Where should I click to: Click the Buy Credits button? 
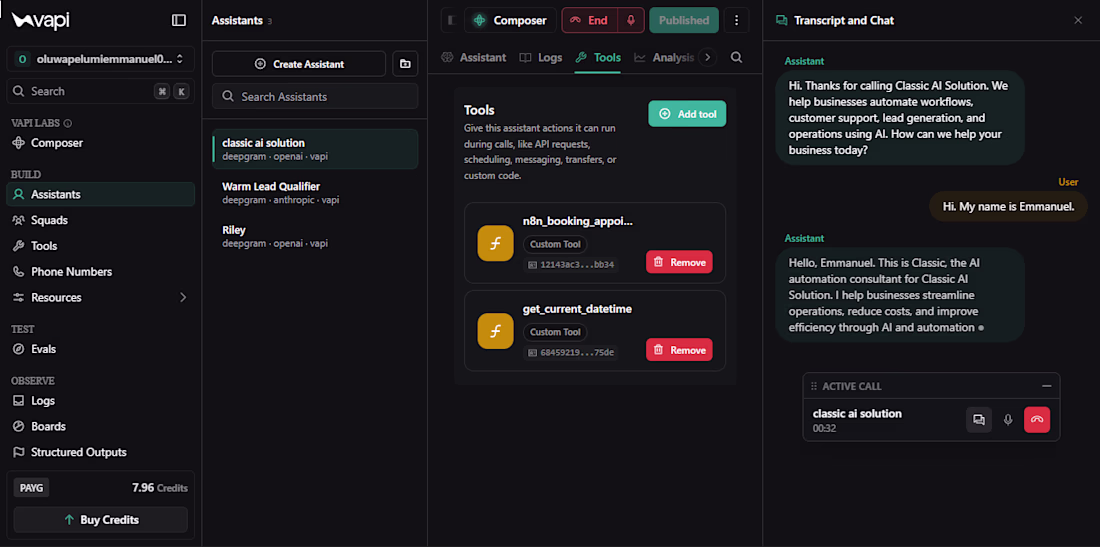(100, 520)
